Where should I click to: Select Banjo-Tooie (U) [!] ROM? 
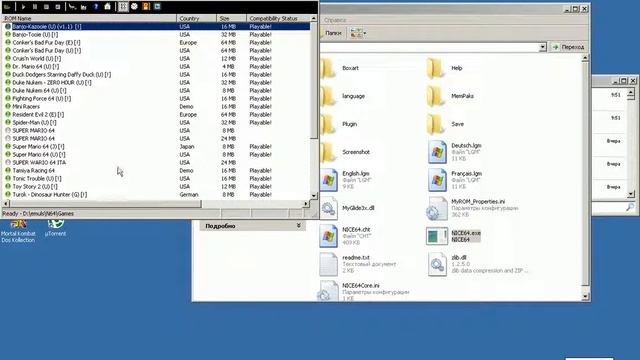click(157, 35)
